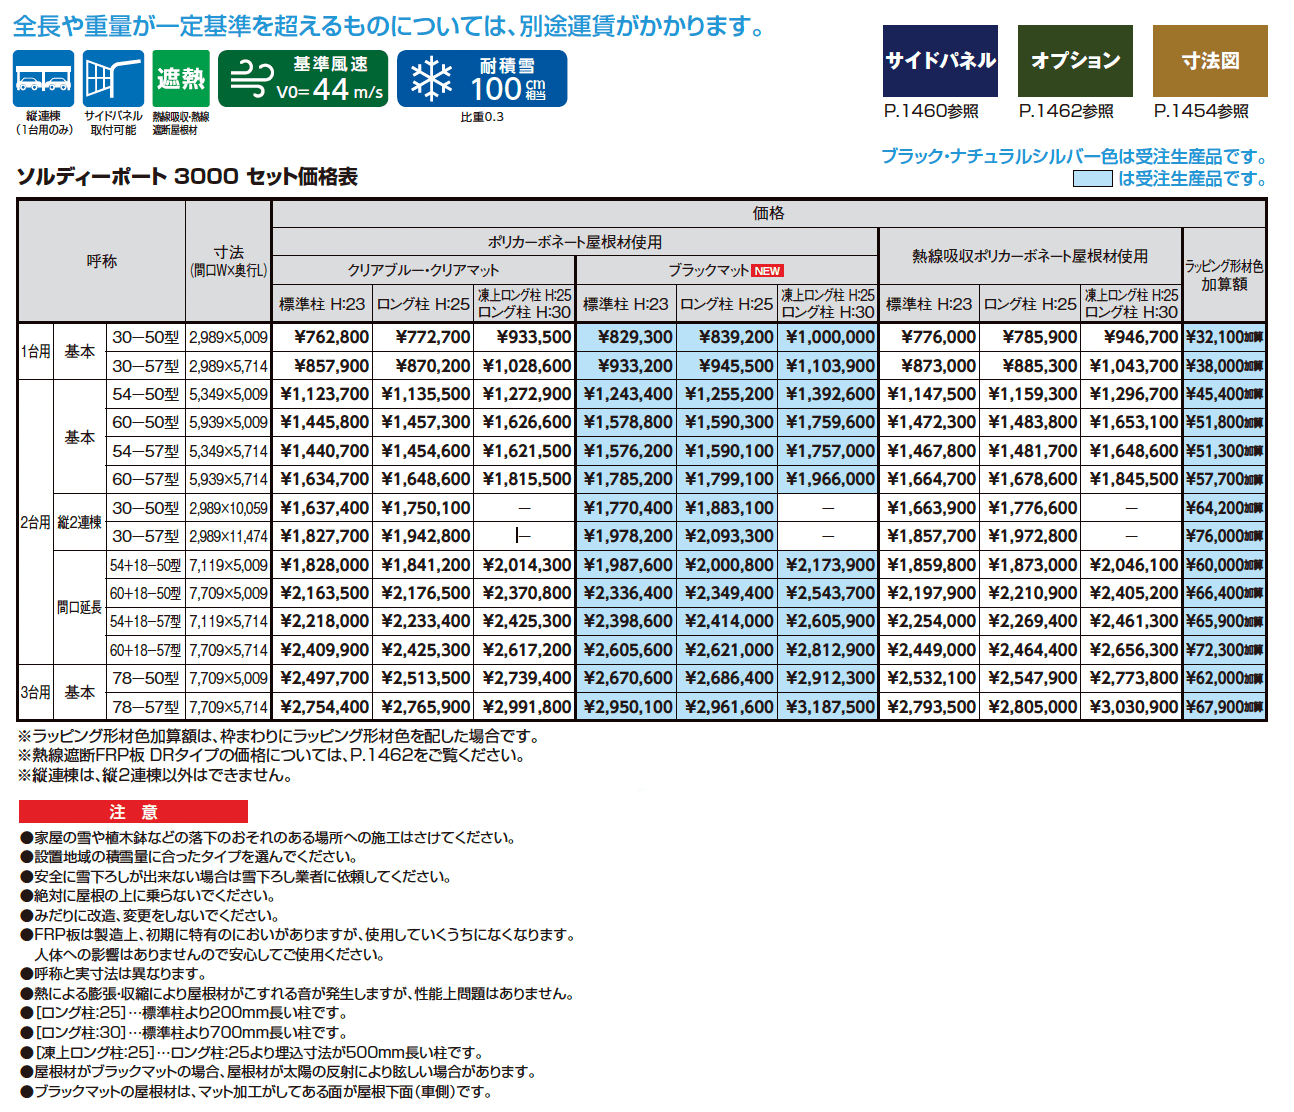The image size is (1294, 1112).
Task: Select the green 遮熱 icon
Action: click(x=181, y=78)
